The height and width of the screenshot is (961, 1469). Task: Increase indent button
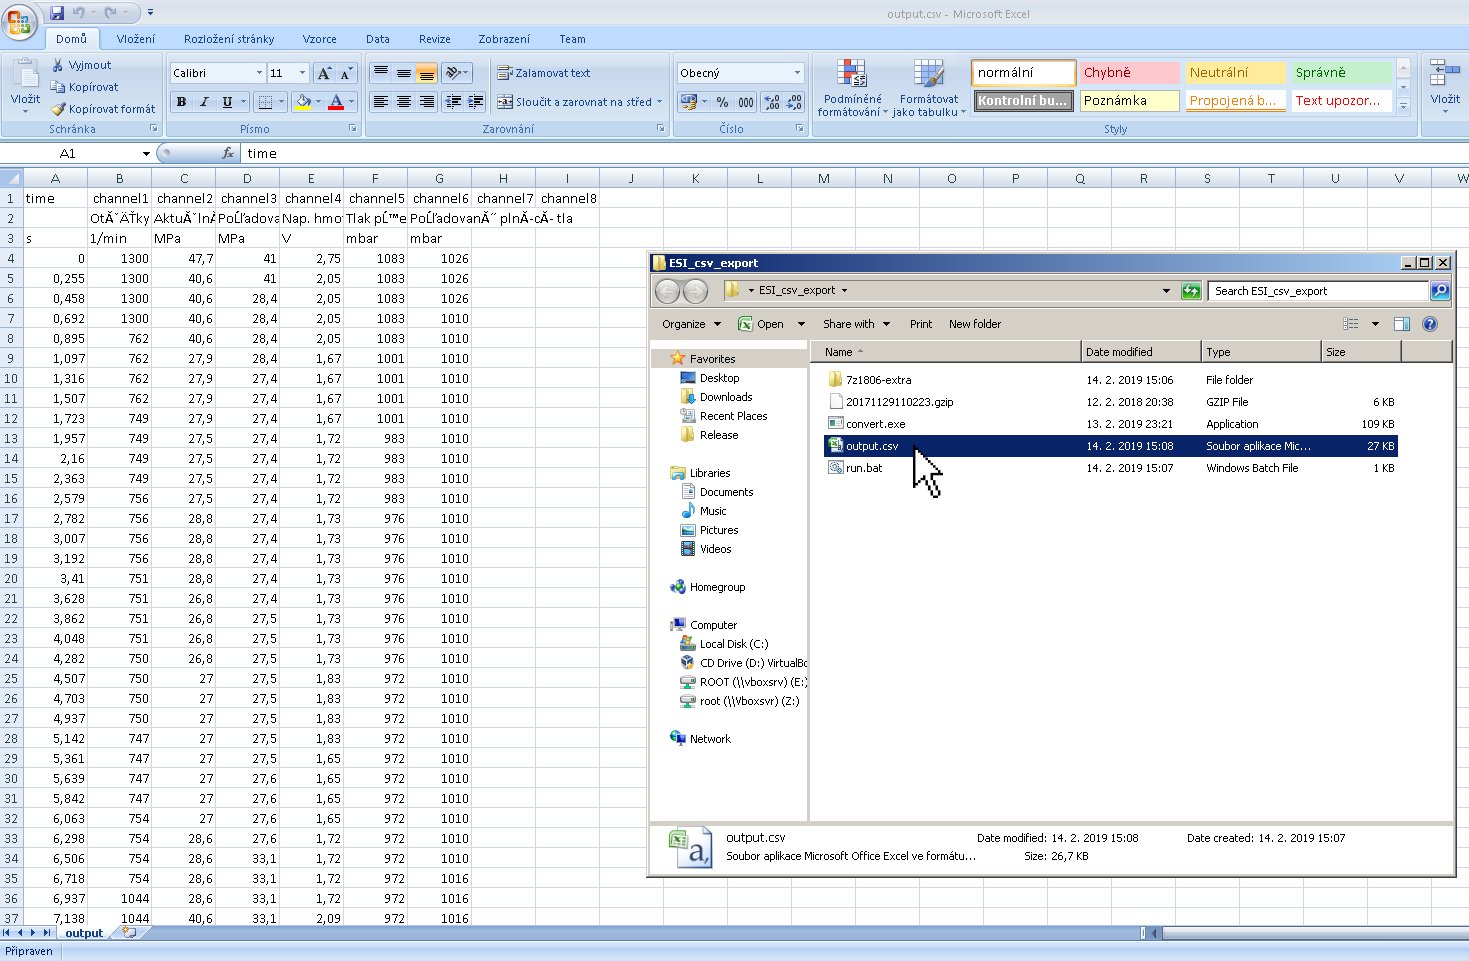pyautogui.click(x=476, y=102)
